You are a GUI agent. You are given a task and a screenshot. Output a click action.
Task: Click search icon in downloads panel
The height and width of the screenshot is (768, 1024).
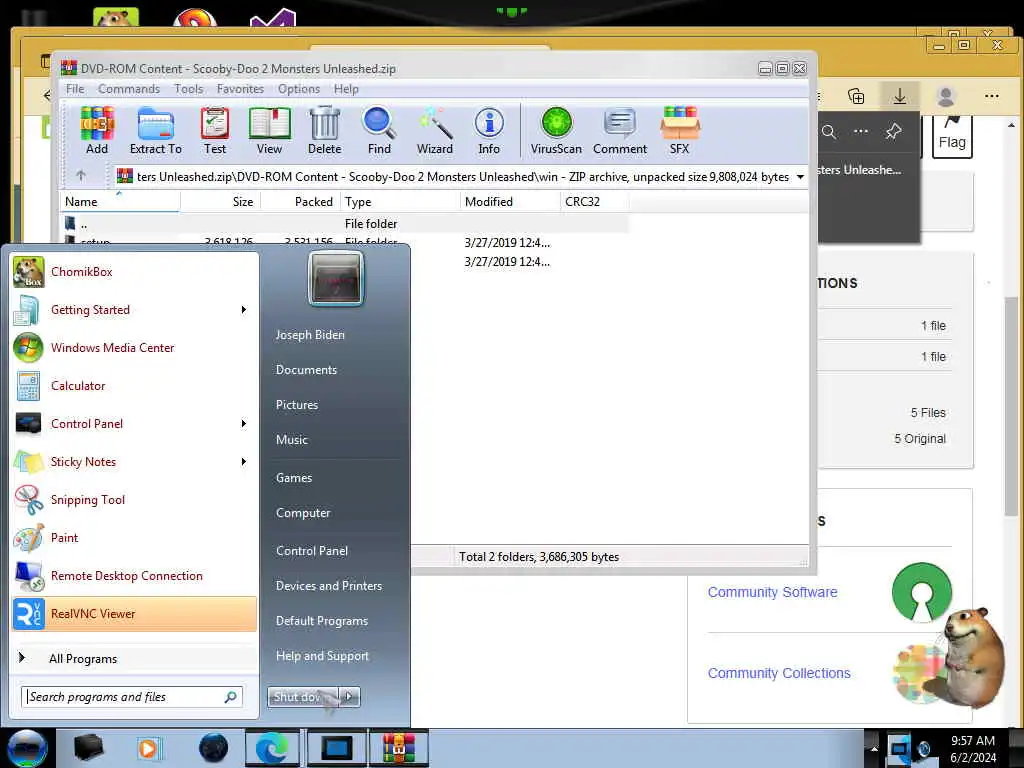(829, 132)
